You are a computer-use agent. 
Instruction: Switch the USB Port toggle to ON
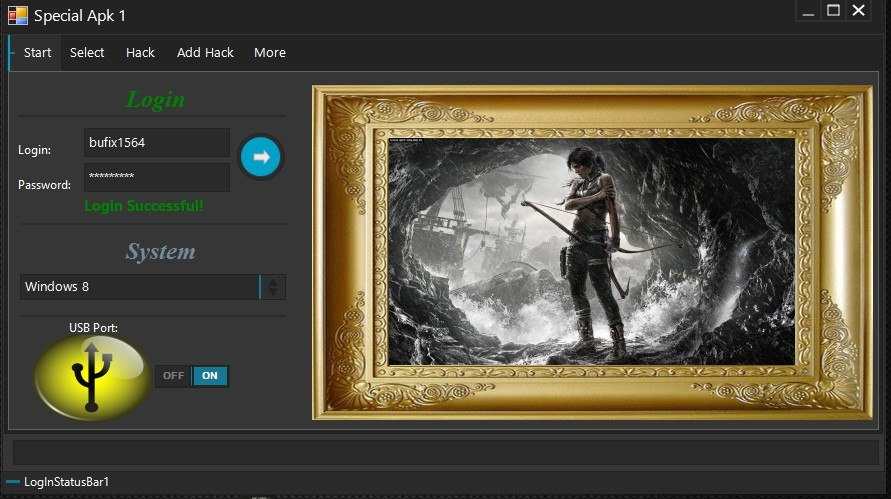(x=210, y=376)
